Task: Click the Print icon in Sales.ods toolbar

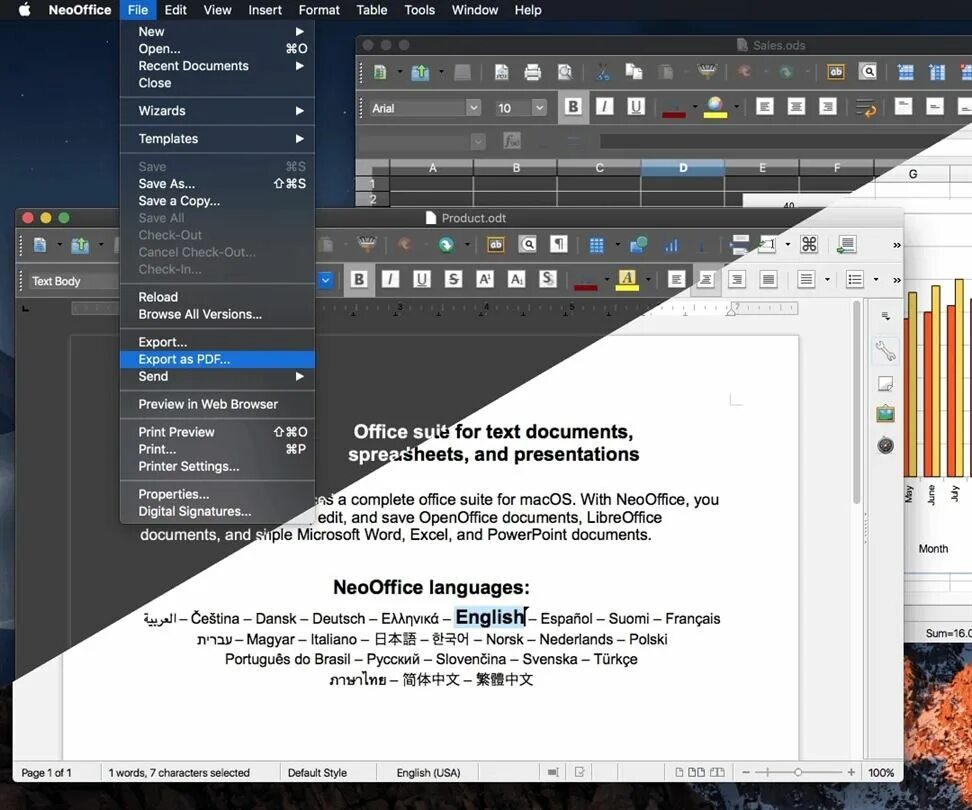Action: (532, 73)
